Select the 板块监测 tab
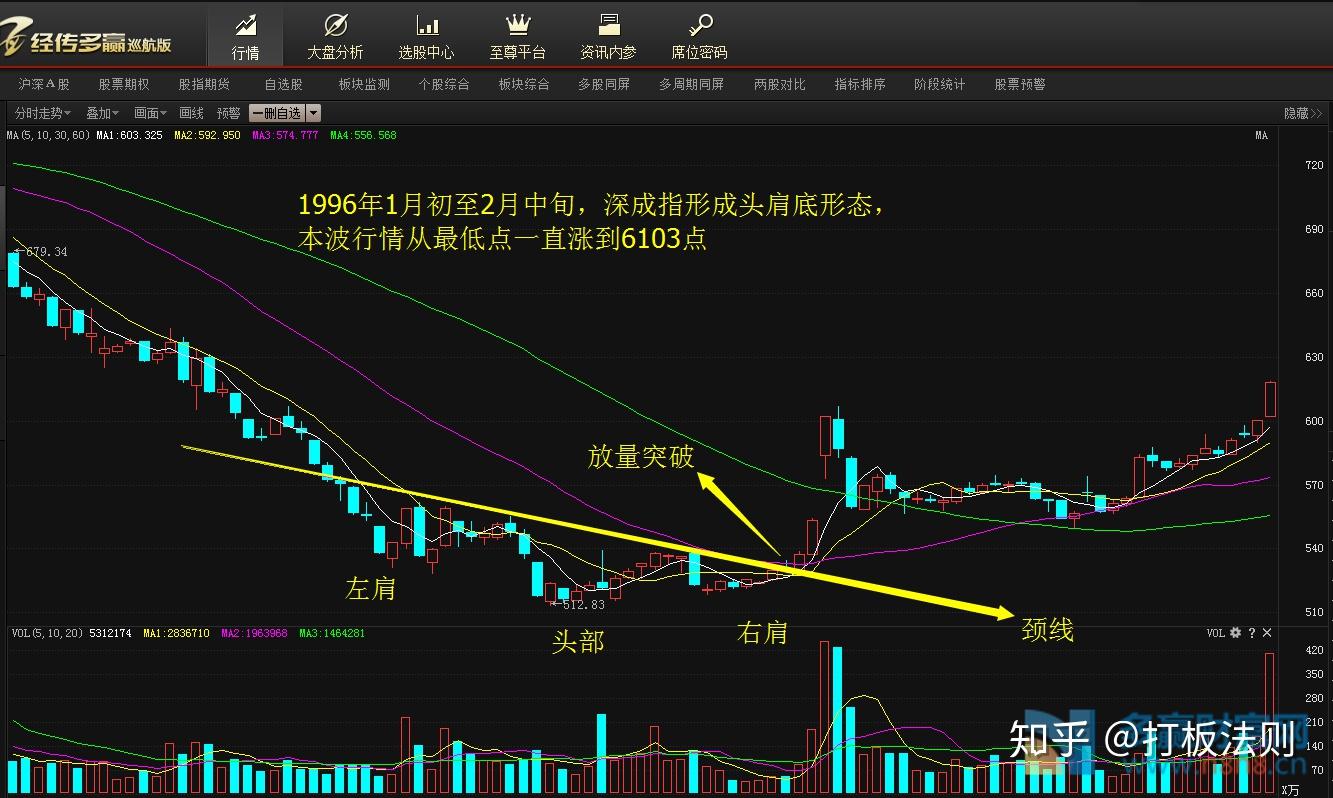The image size is (1333, 798). point(364,85)
